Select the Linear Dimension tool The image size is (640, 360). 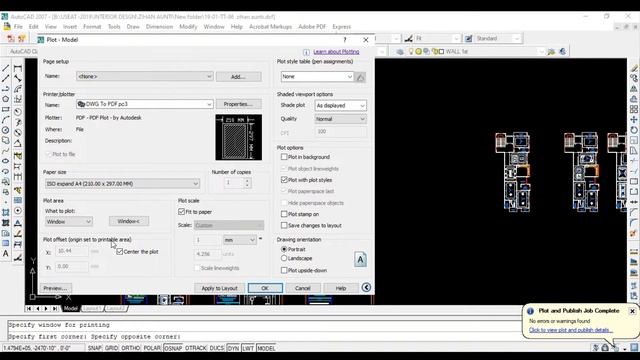click(18, 68)
